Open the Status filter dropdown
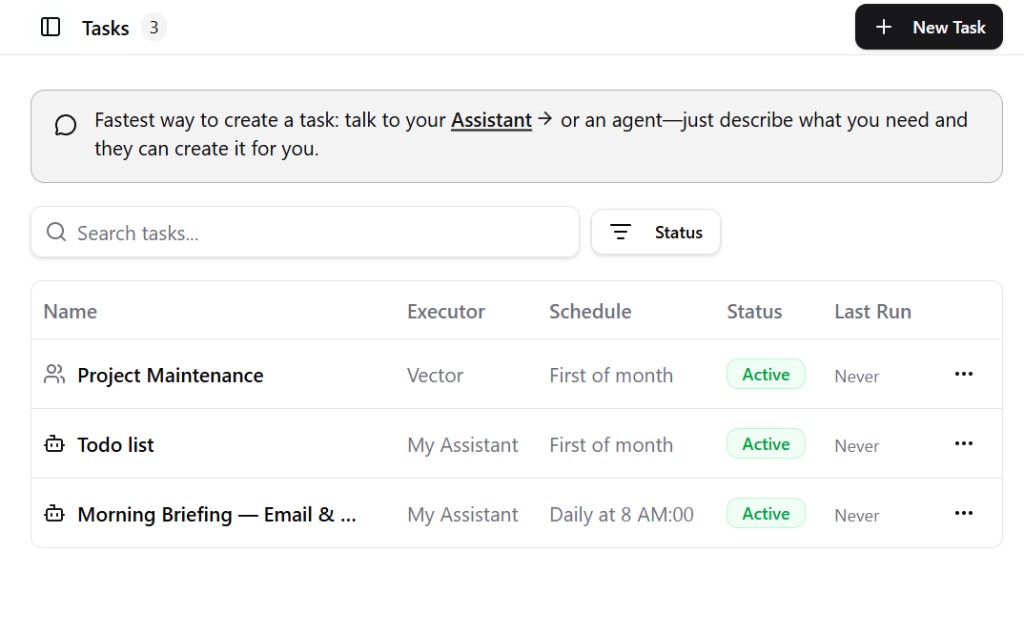The width and height of the screenshot is (1024, 634). 656,232
